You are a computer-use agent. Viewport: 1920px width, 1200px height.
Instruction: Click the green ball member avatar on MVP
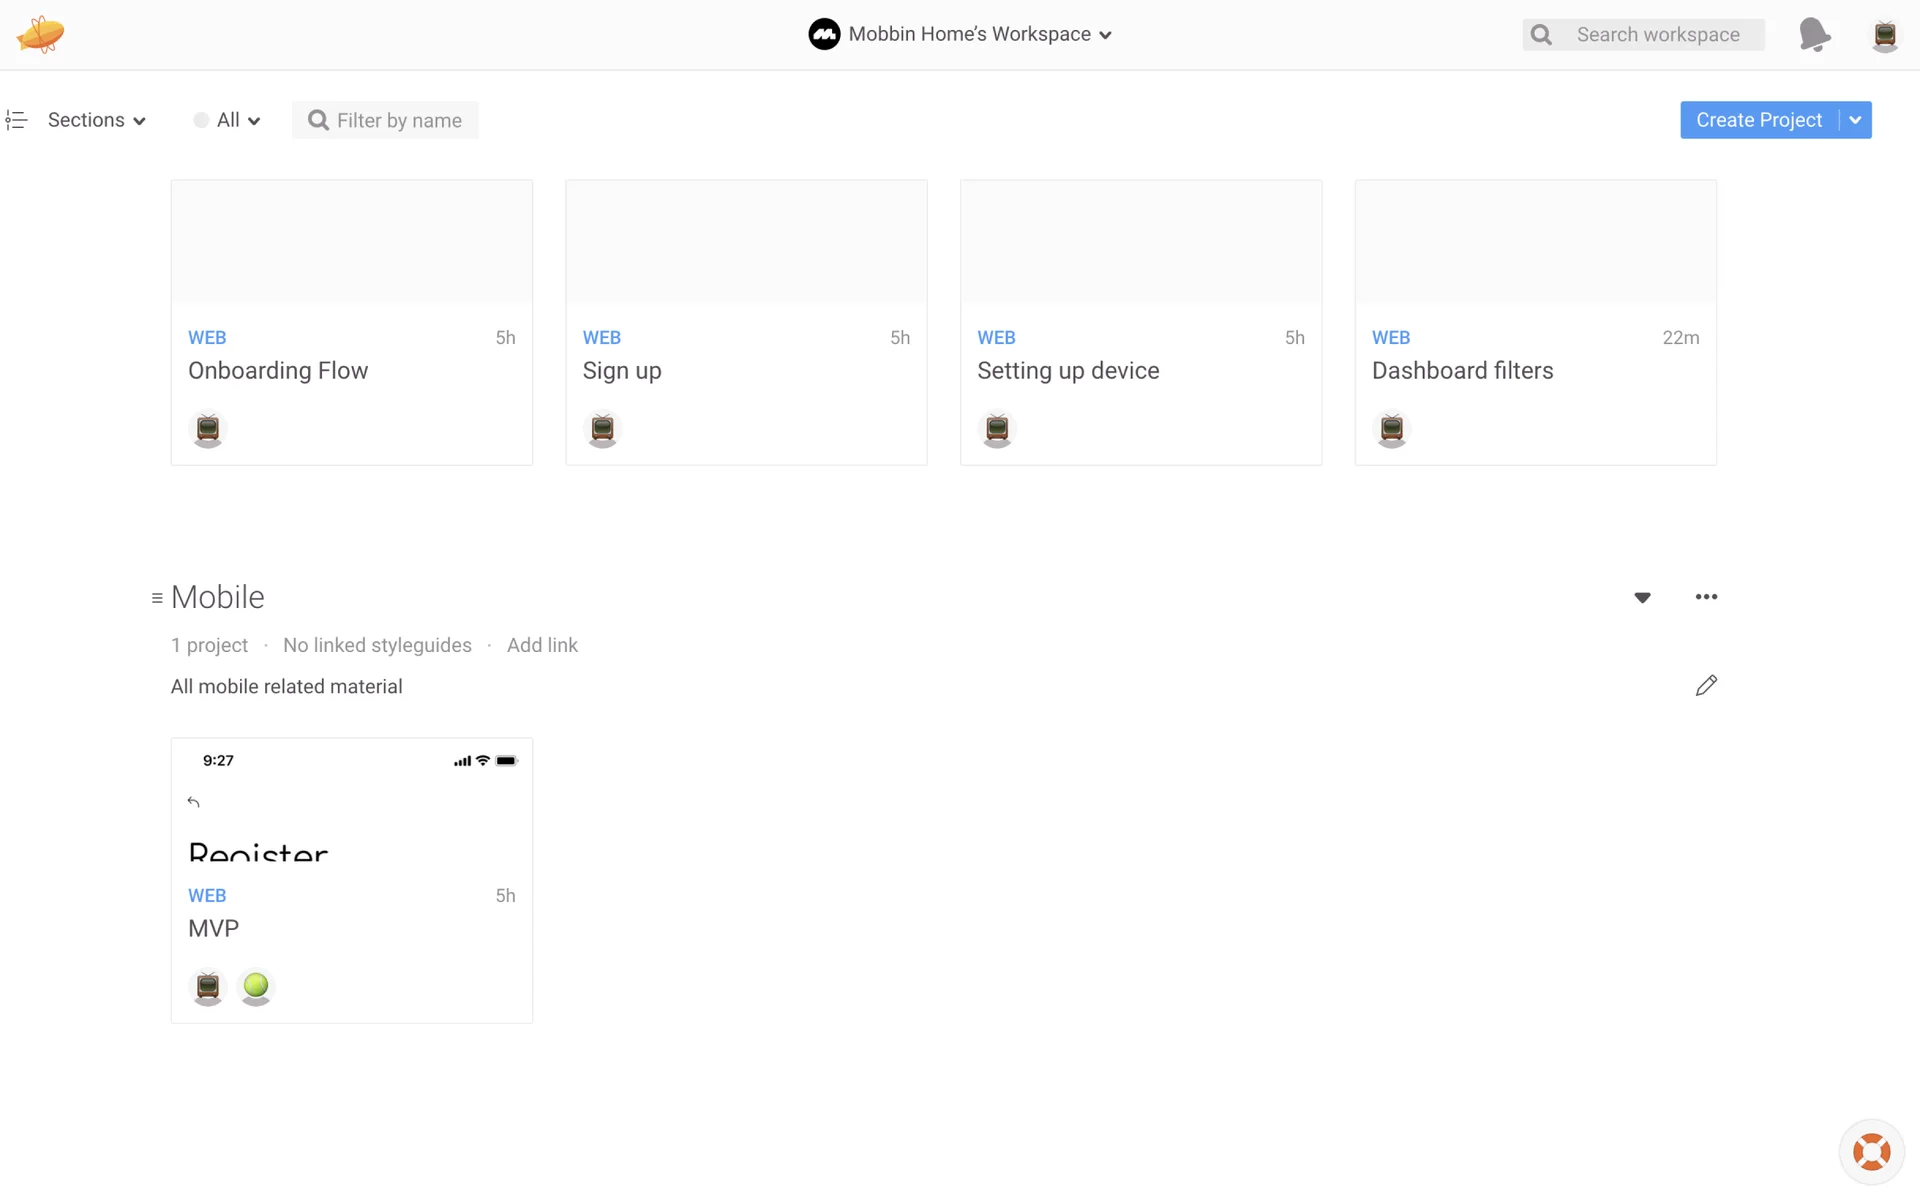256,987
